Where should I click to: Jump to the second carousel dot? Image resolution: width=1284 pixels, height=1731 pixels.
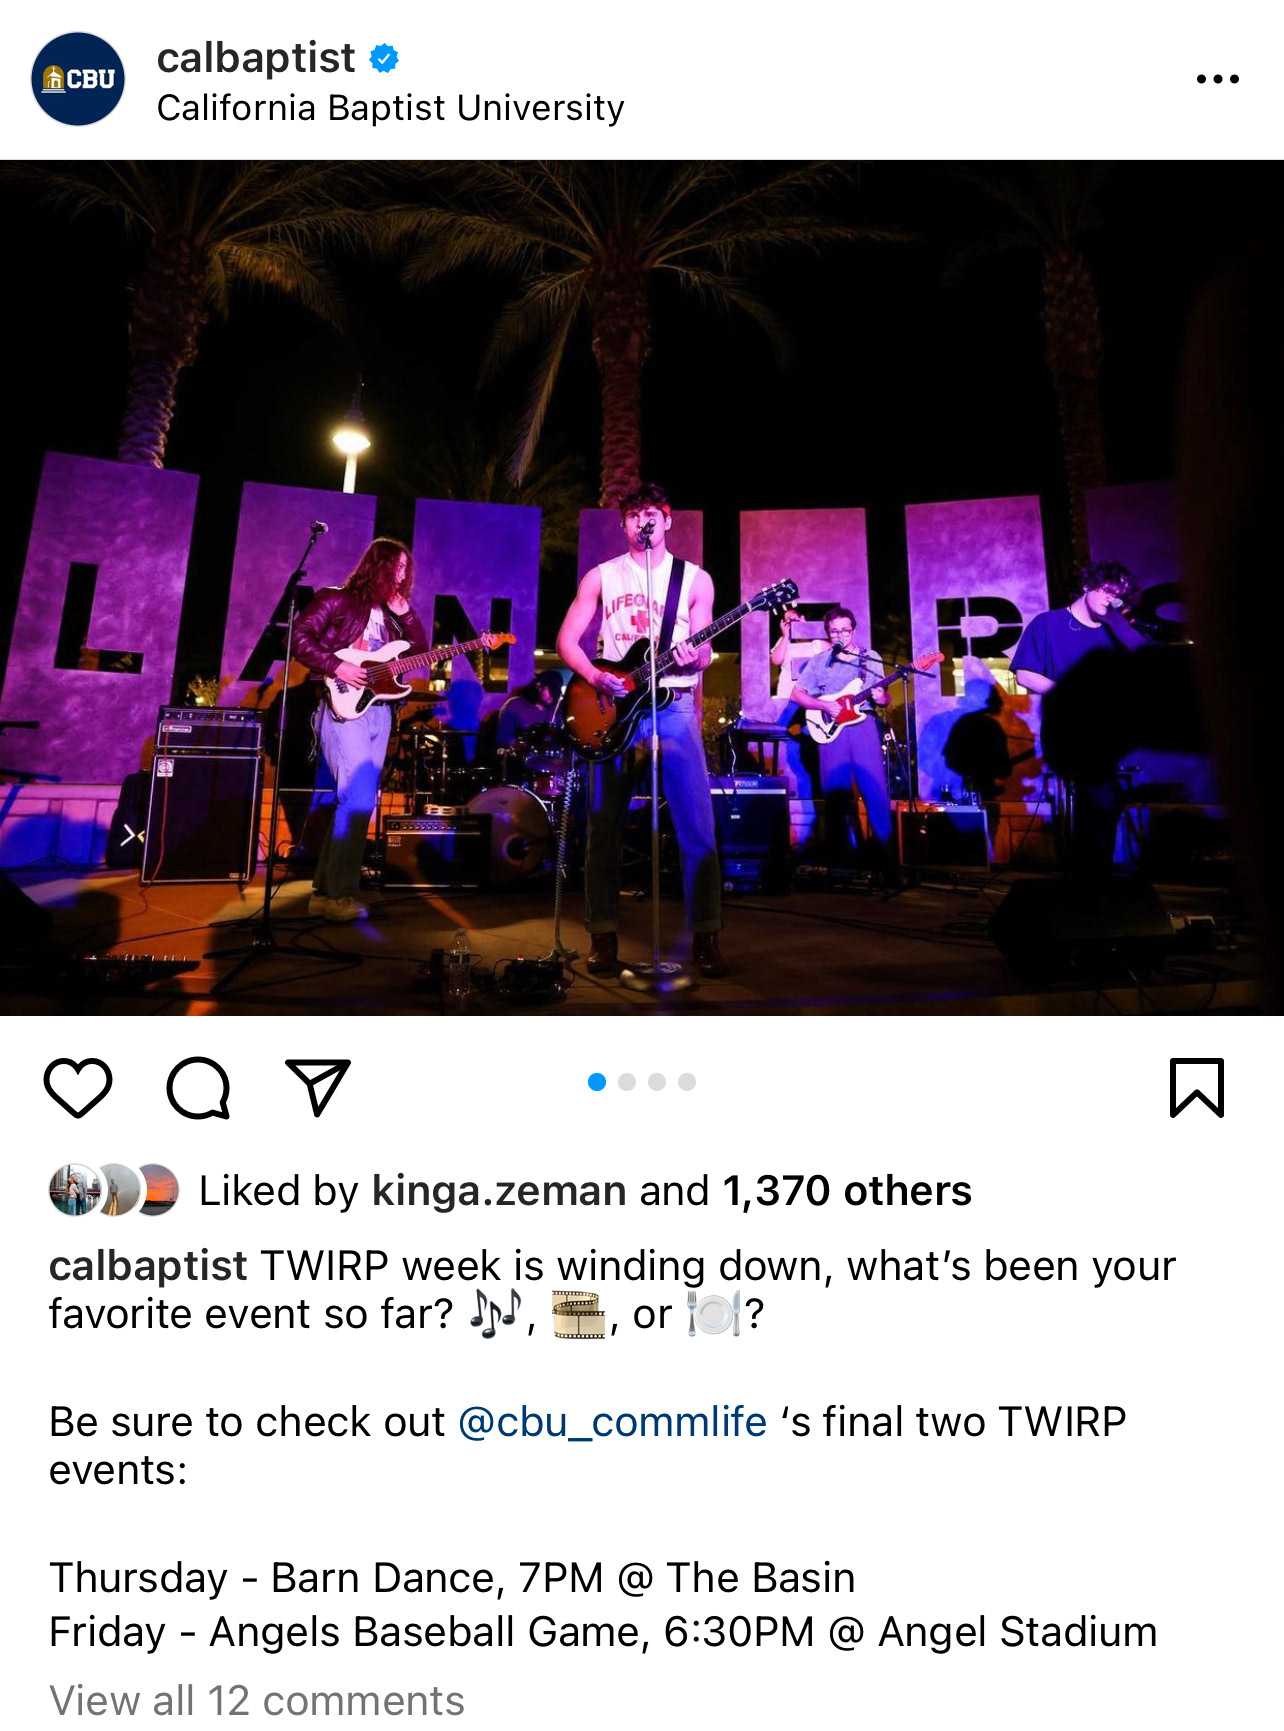pos(627,1082)
